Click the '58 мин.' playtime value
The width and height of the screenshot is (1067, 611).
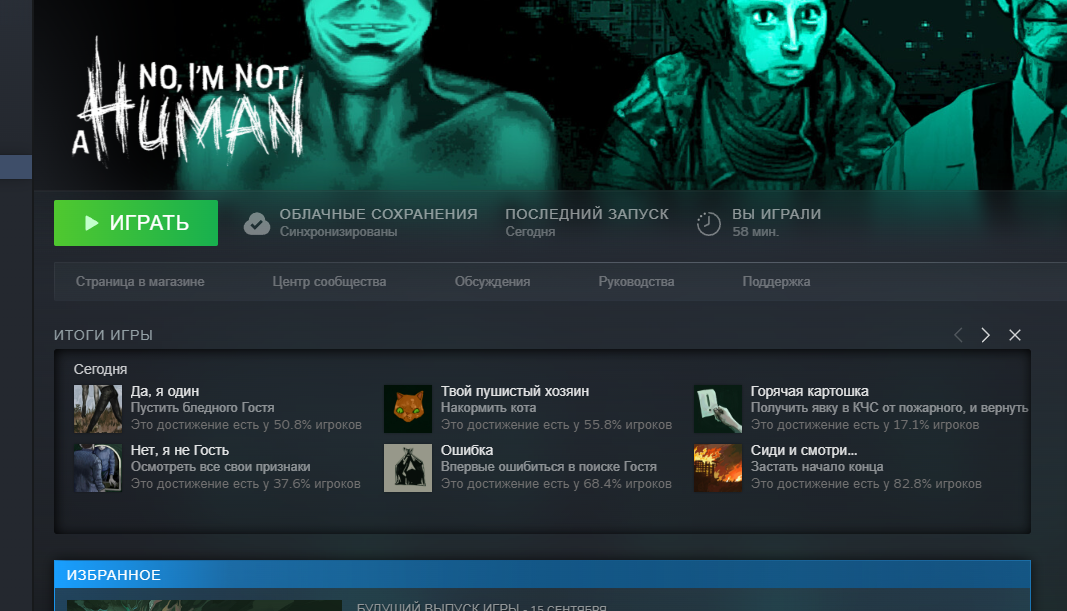(755, 232)
